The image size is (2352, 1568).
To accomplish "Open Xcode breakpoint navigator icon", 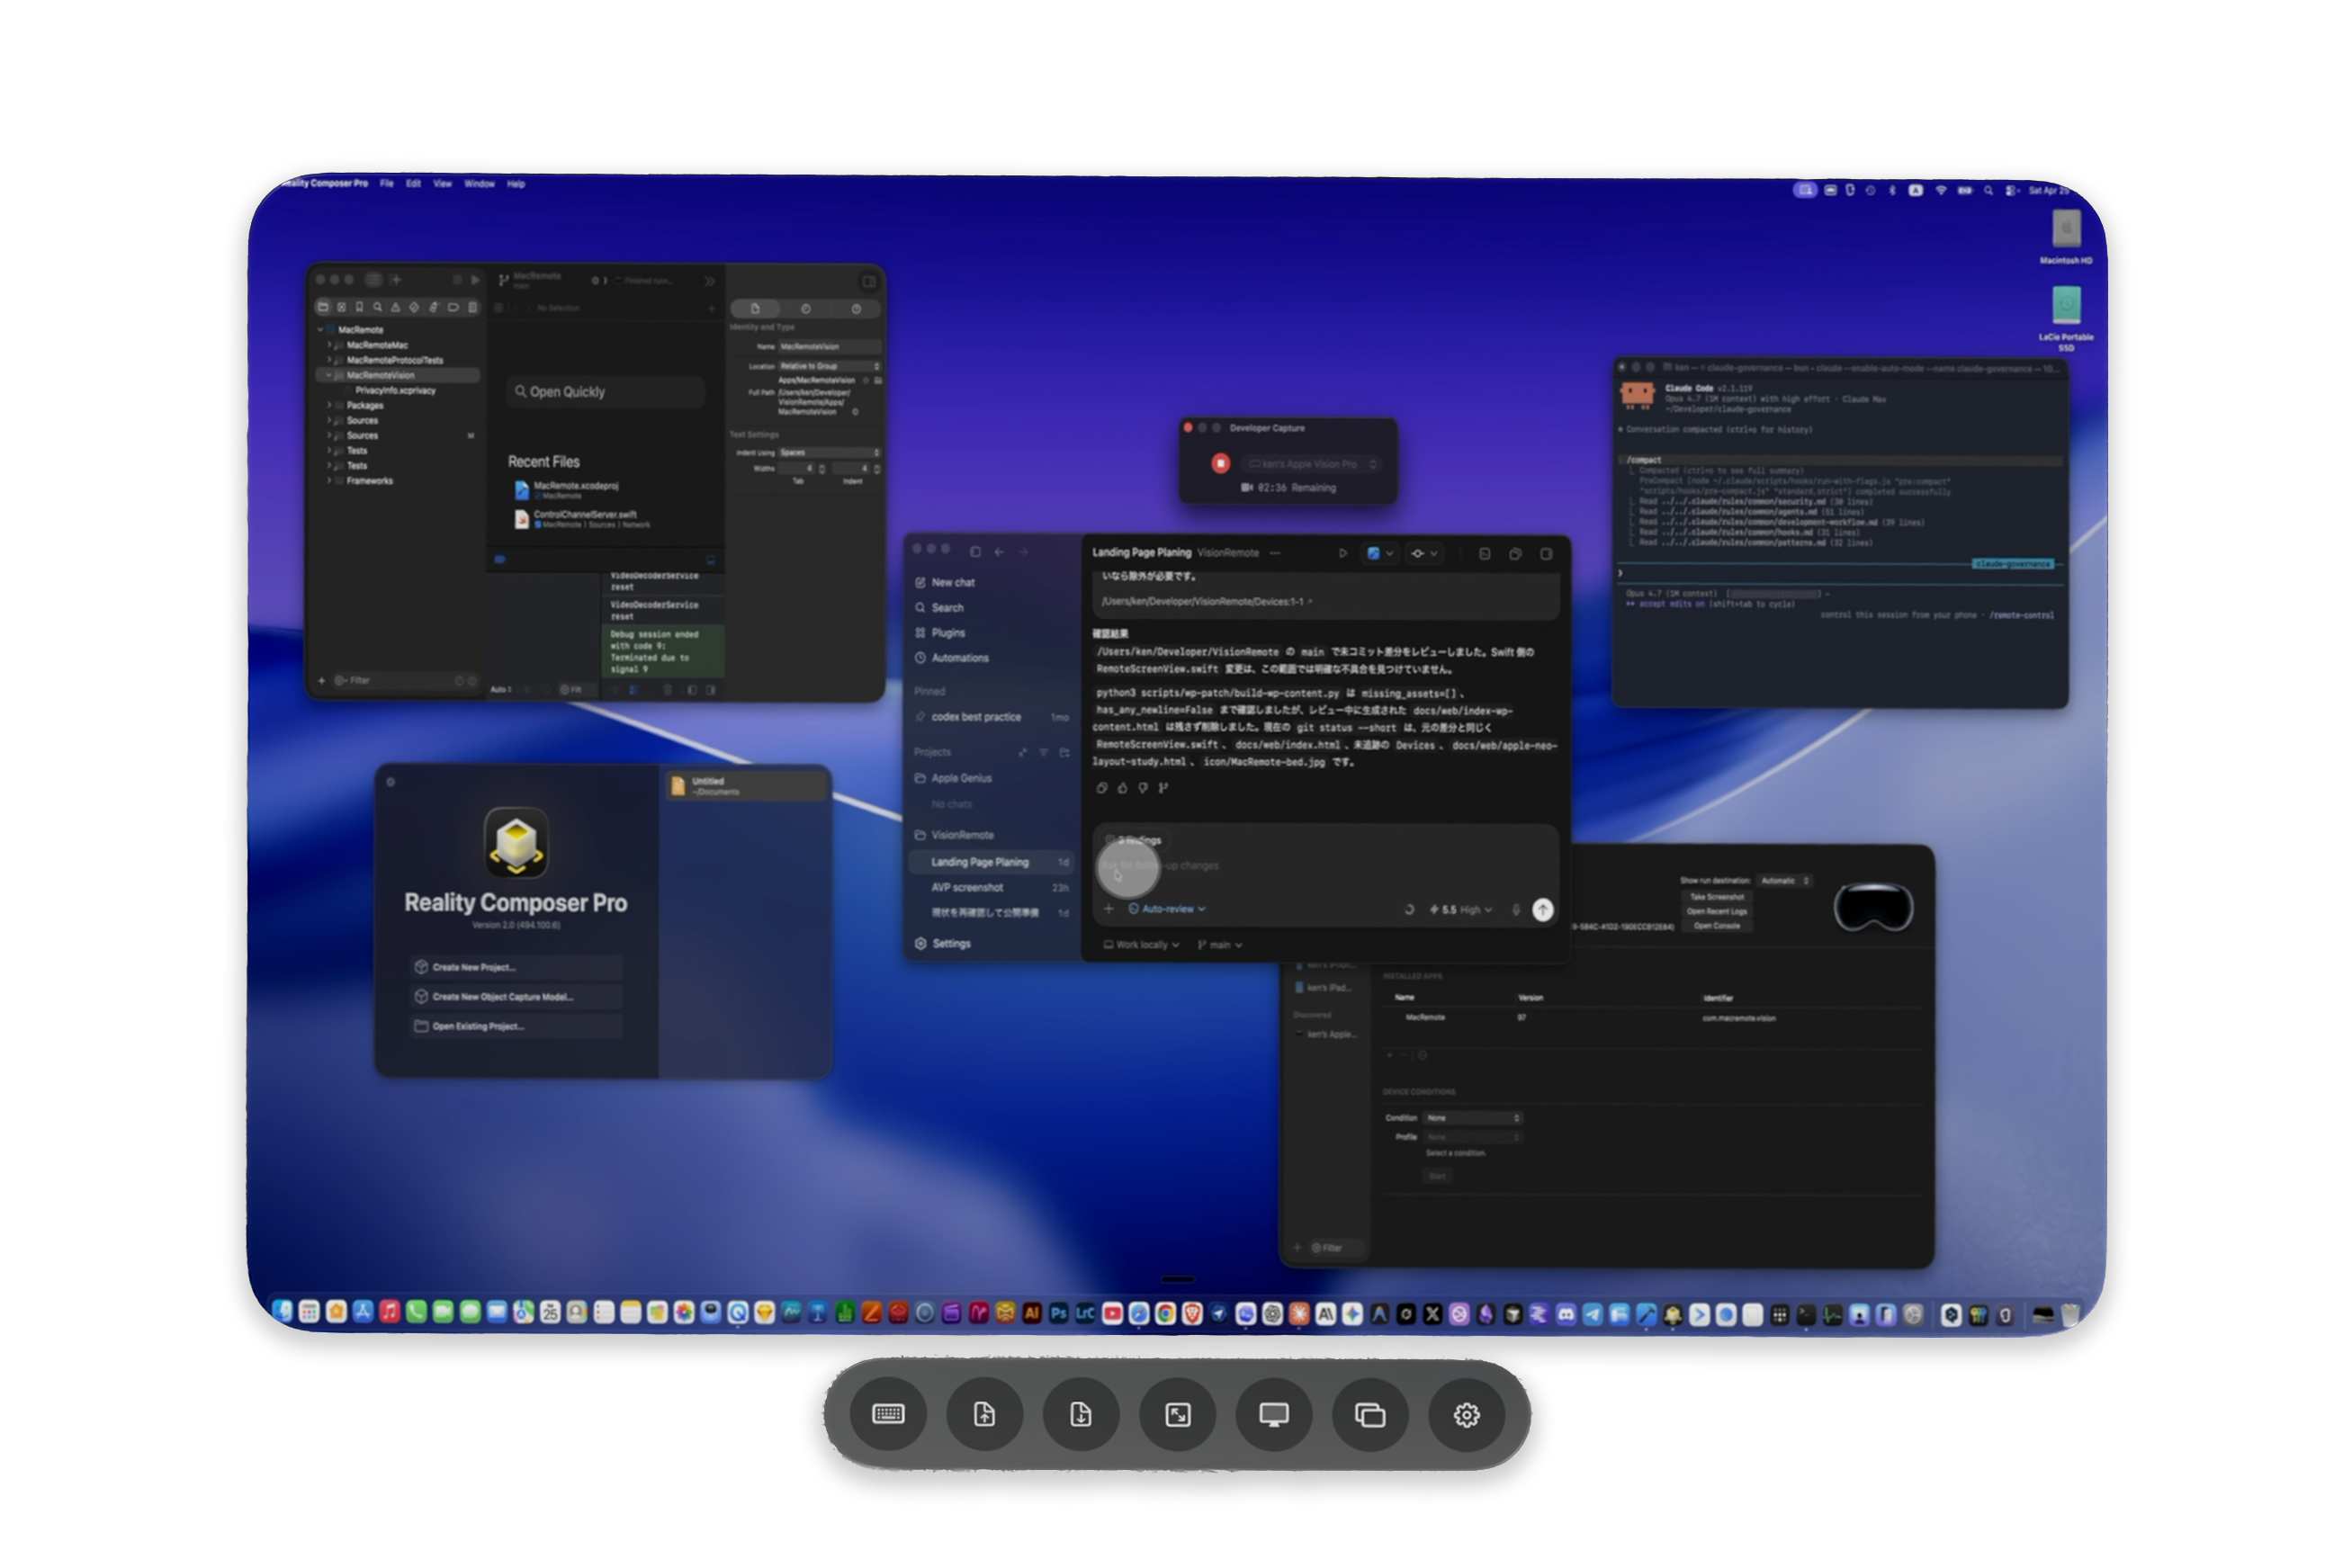I will click(x=453, y=307).
